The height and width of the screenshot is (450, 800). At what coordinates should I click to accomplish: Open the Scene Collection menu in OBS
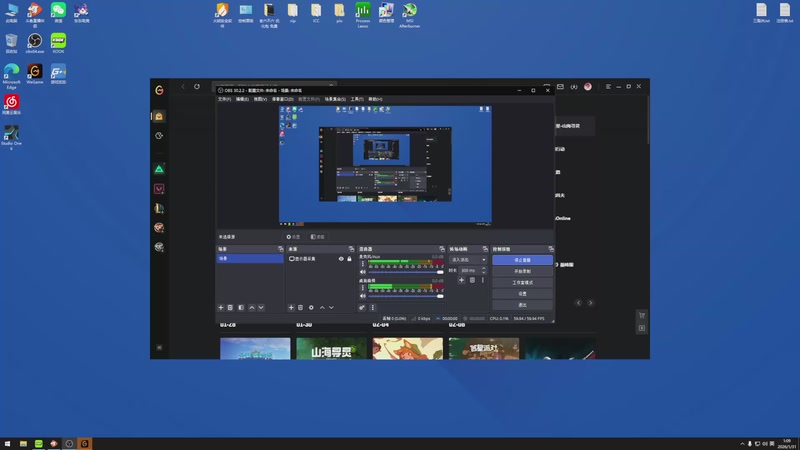[x=335, y=99]
